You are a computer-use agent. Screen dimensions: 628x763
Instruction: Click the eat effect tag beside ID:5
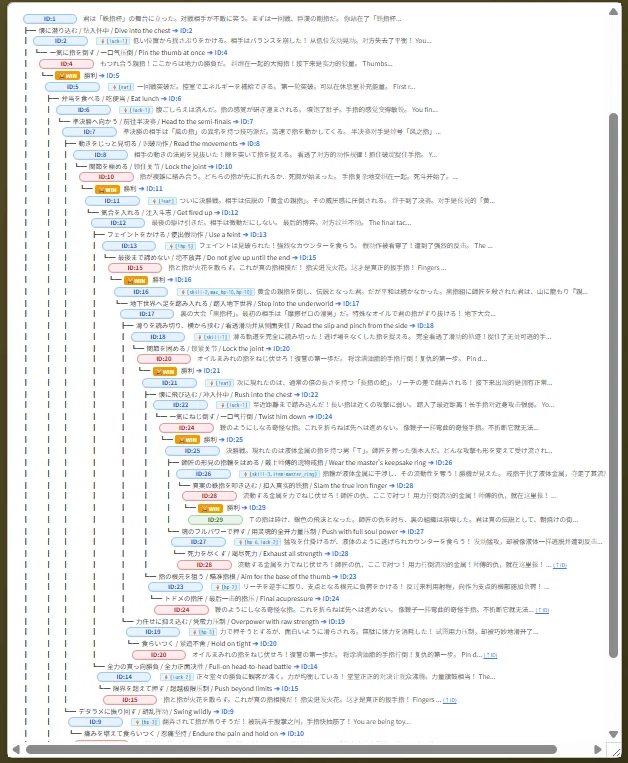pyautogui.click(x=121, y=87)
